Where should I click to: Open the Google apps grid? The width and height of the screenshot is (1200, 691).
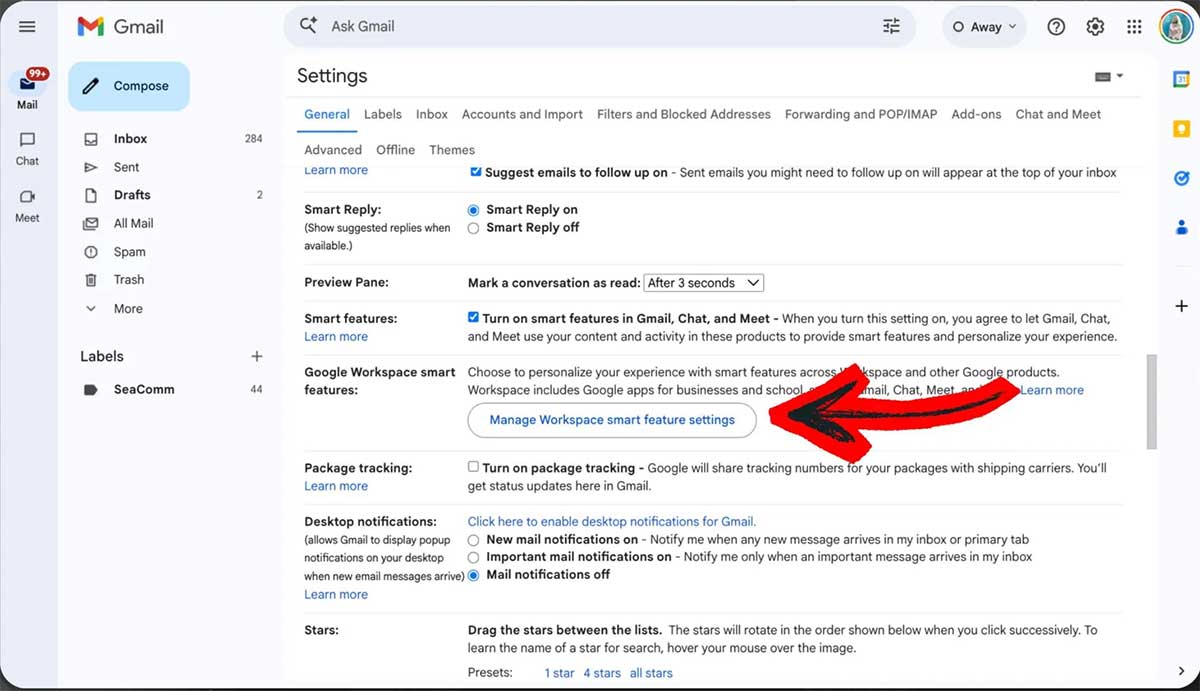point(1134,27)
